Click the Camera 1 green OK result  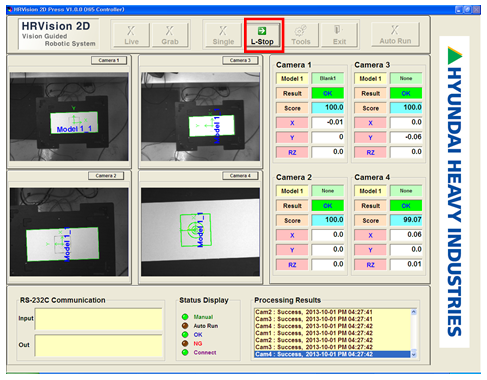coord(327,93)
